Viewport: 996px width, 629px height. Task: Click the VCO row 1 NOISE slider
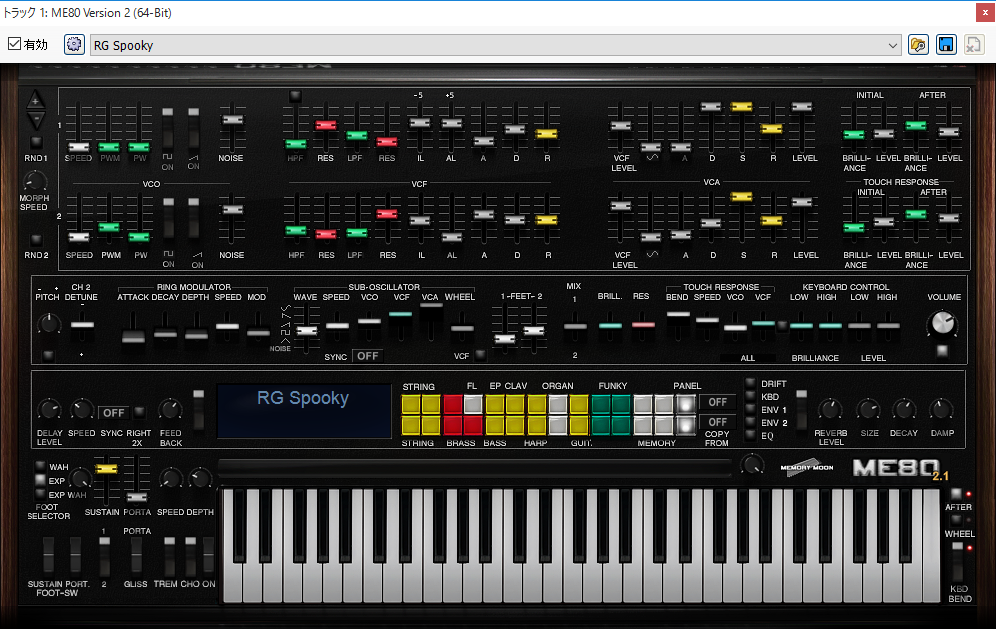point(232,119)
